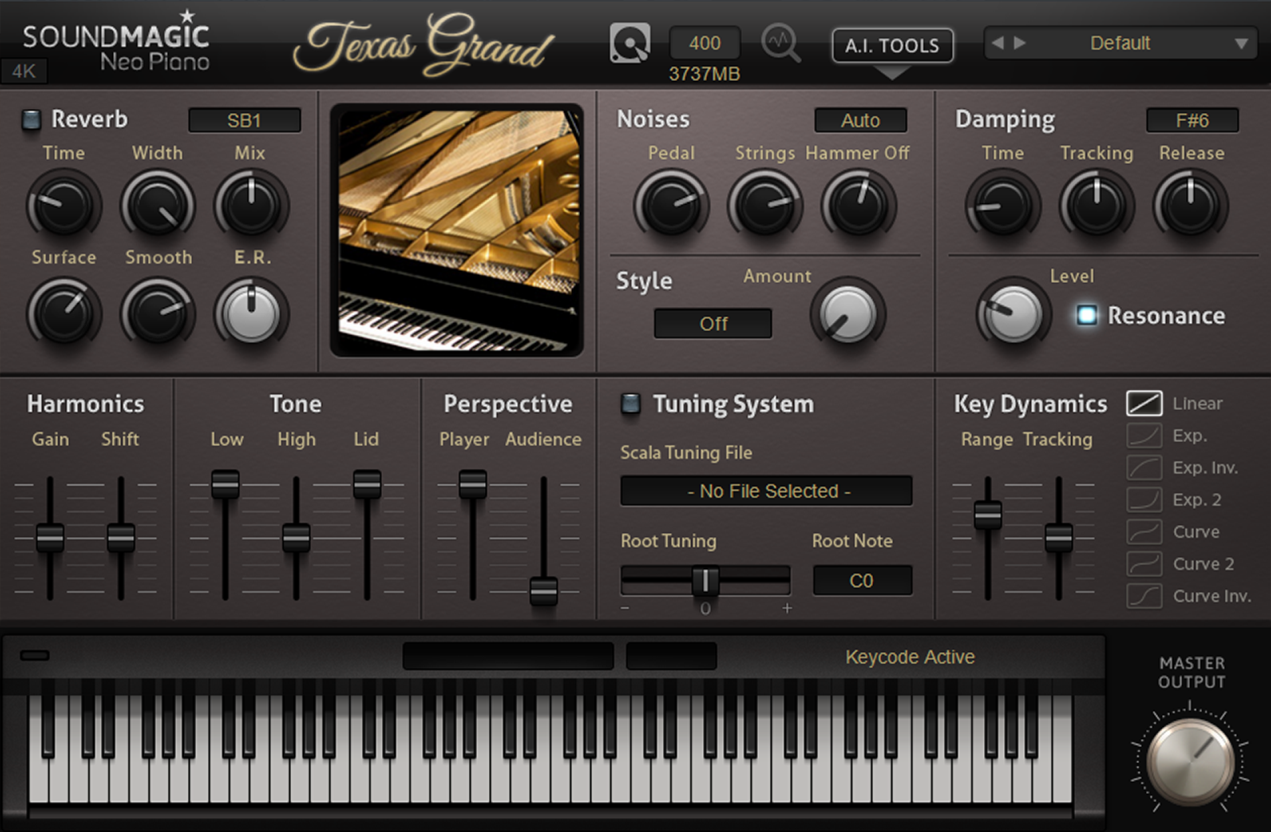Select the Linear key dynamics curve icon
This screenshot has height=832, width=1271.
(1144, 403)
